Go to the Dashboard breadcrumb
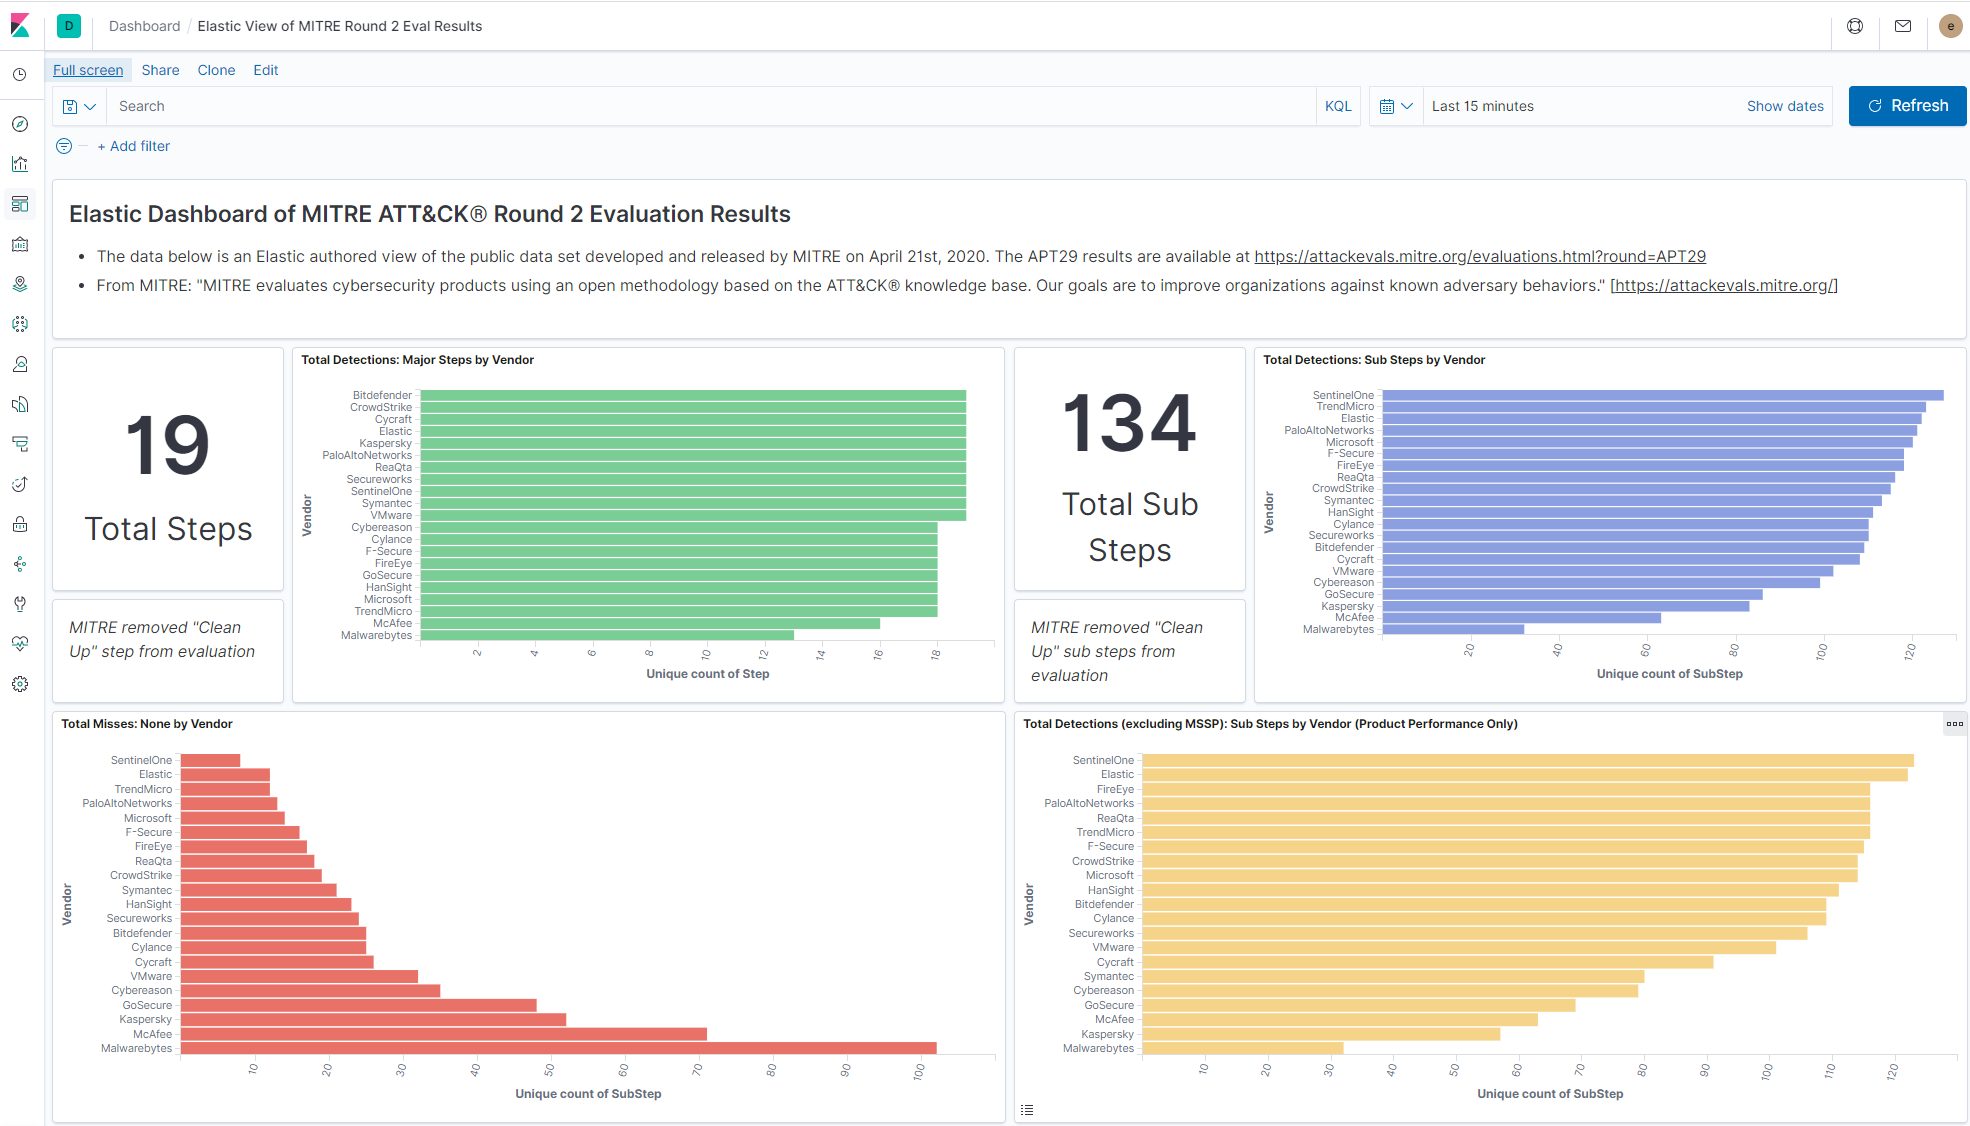Viewport: 1970px width, 1126px height. pos(144,26)
